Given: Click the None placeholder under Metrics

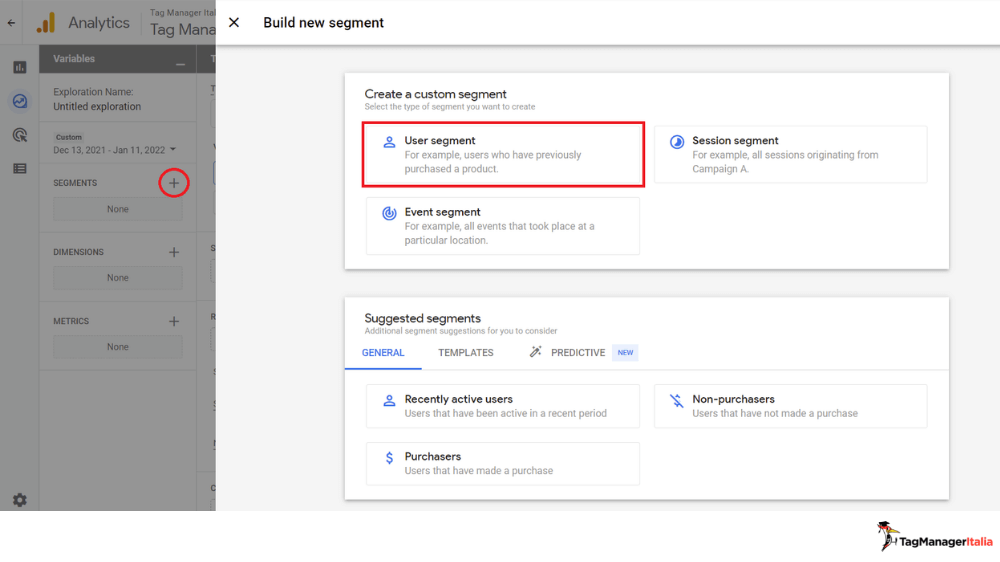Looking at the screenshot, I should tap(118, 347).
